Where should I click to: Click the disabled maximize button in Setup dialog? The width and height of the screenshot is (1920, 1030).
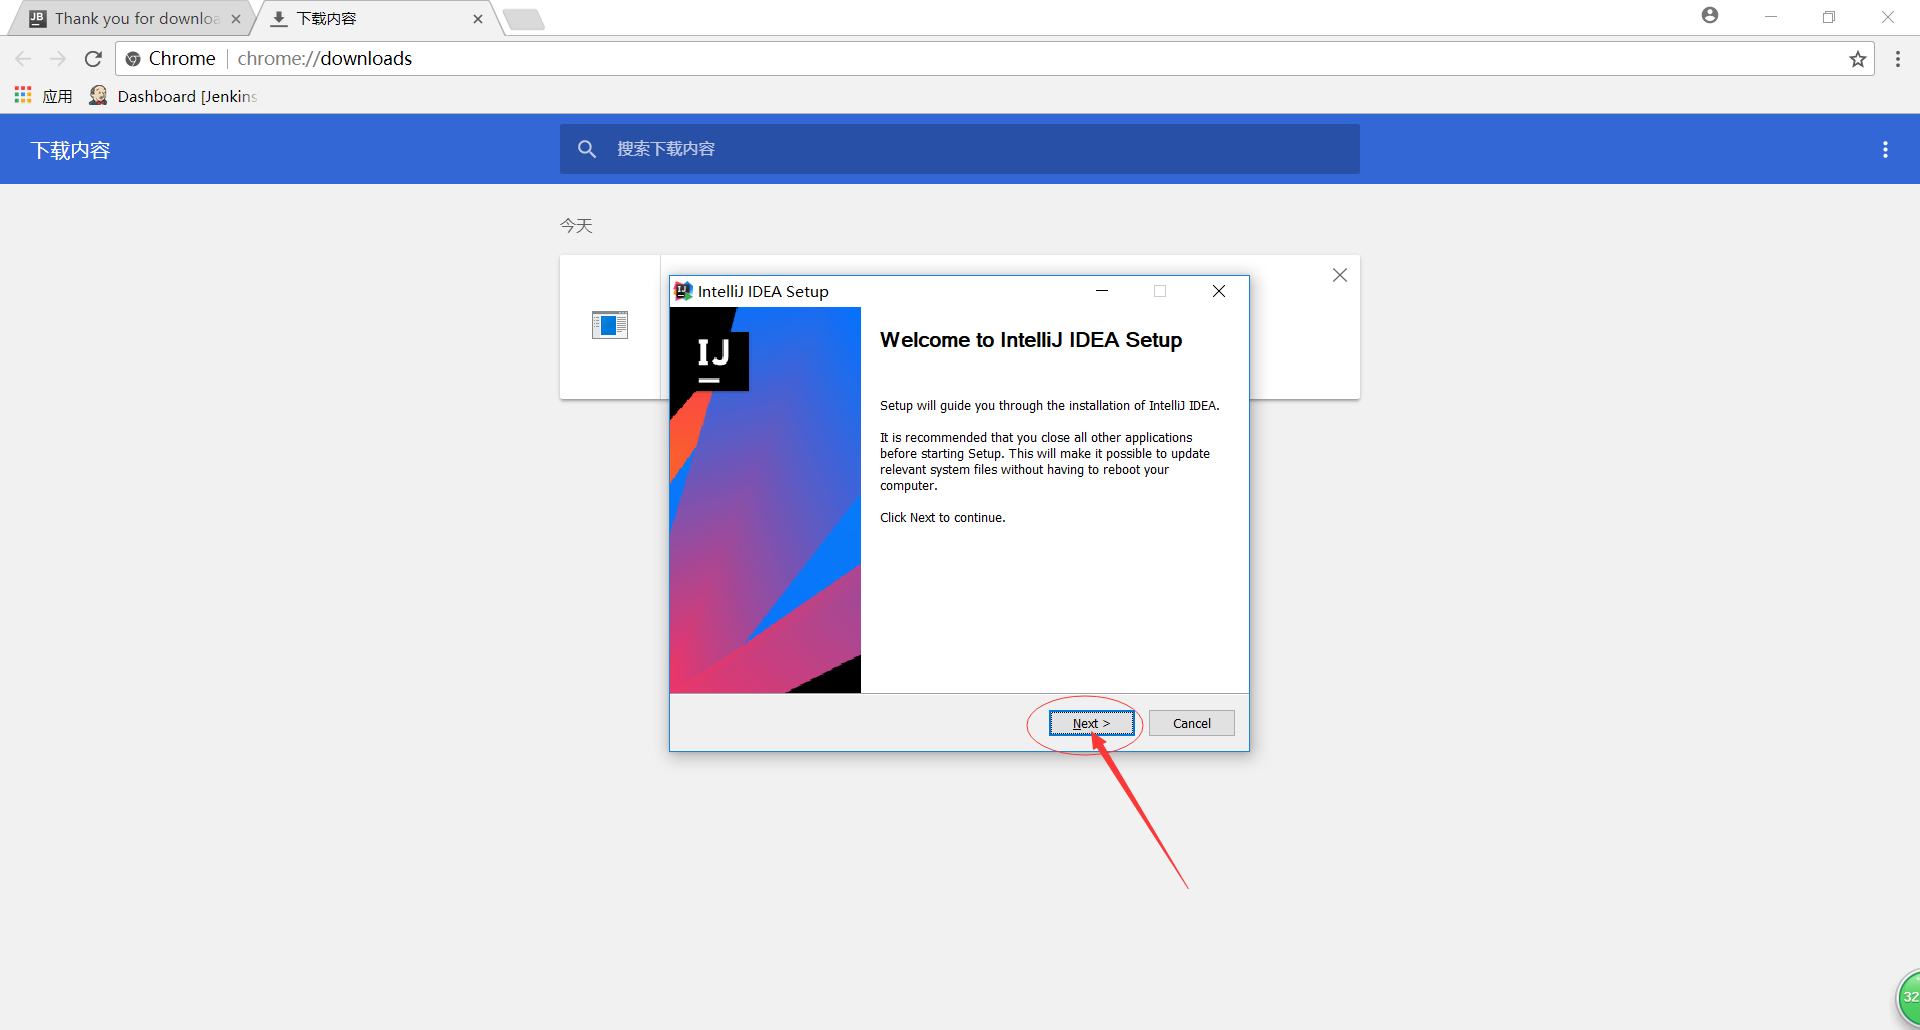pyautogui.click(x=1160, y=291)
